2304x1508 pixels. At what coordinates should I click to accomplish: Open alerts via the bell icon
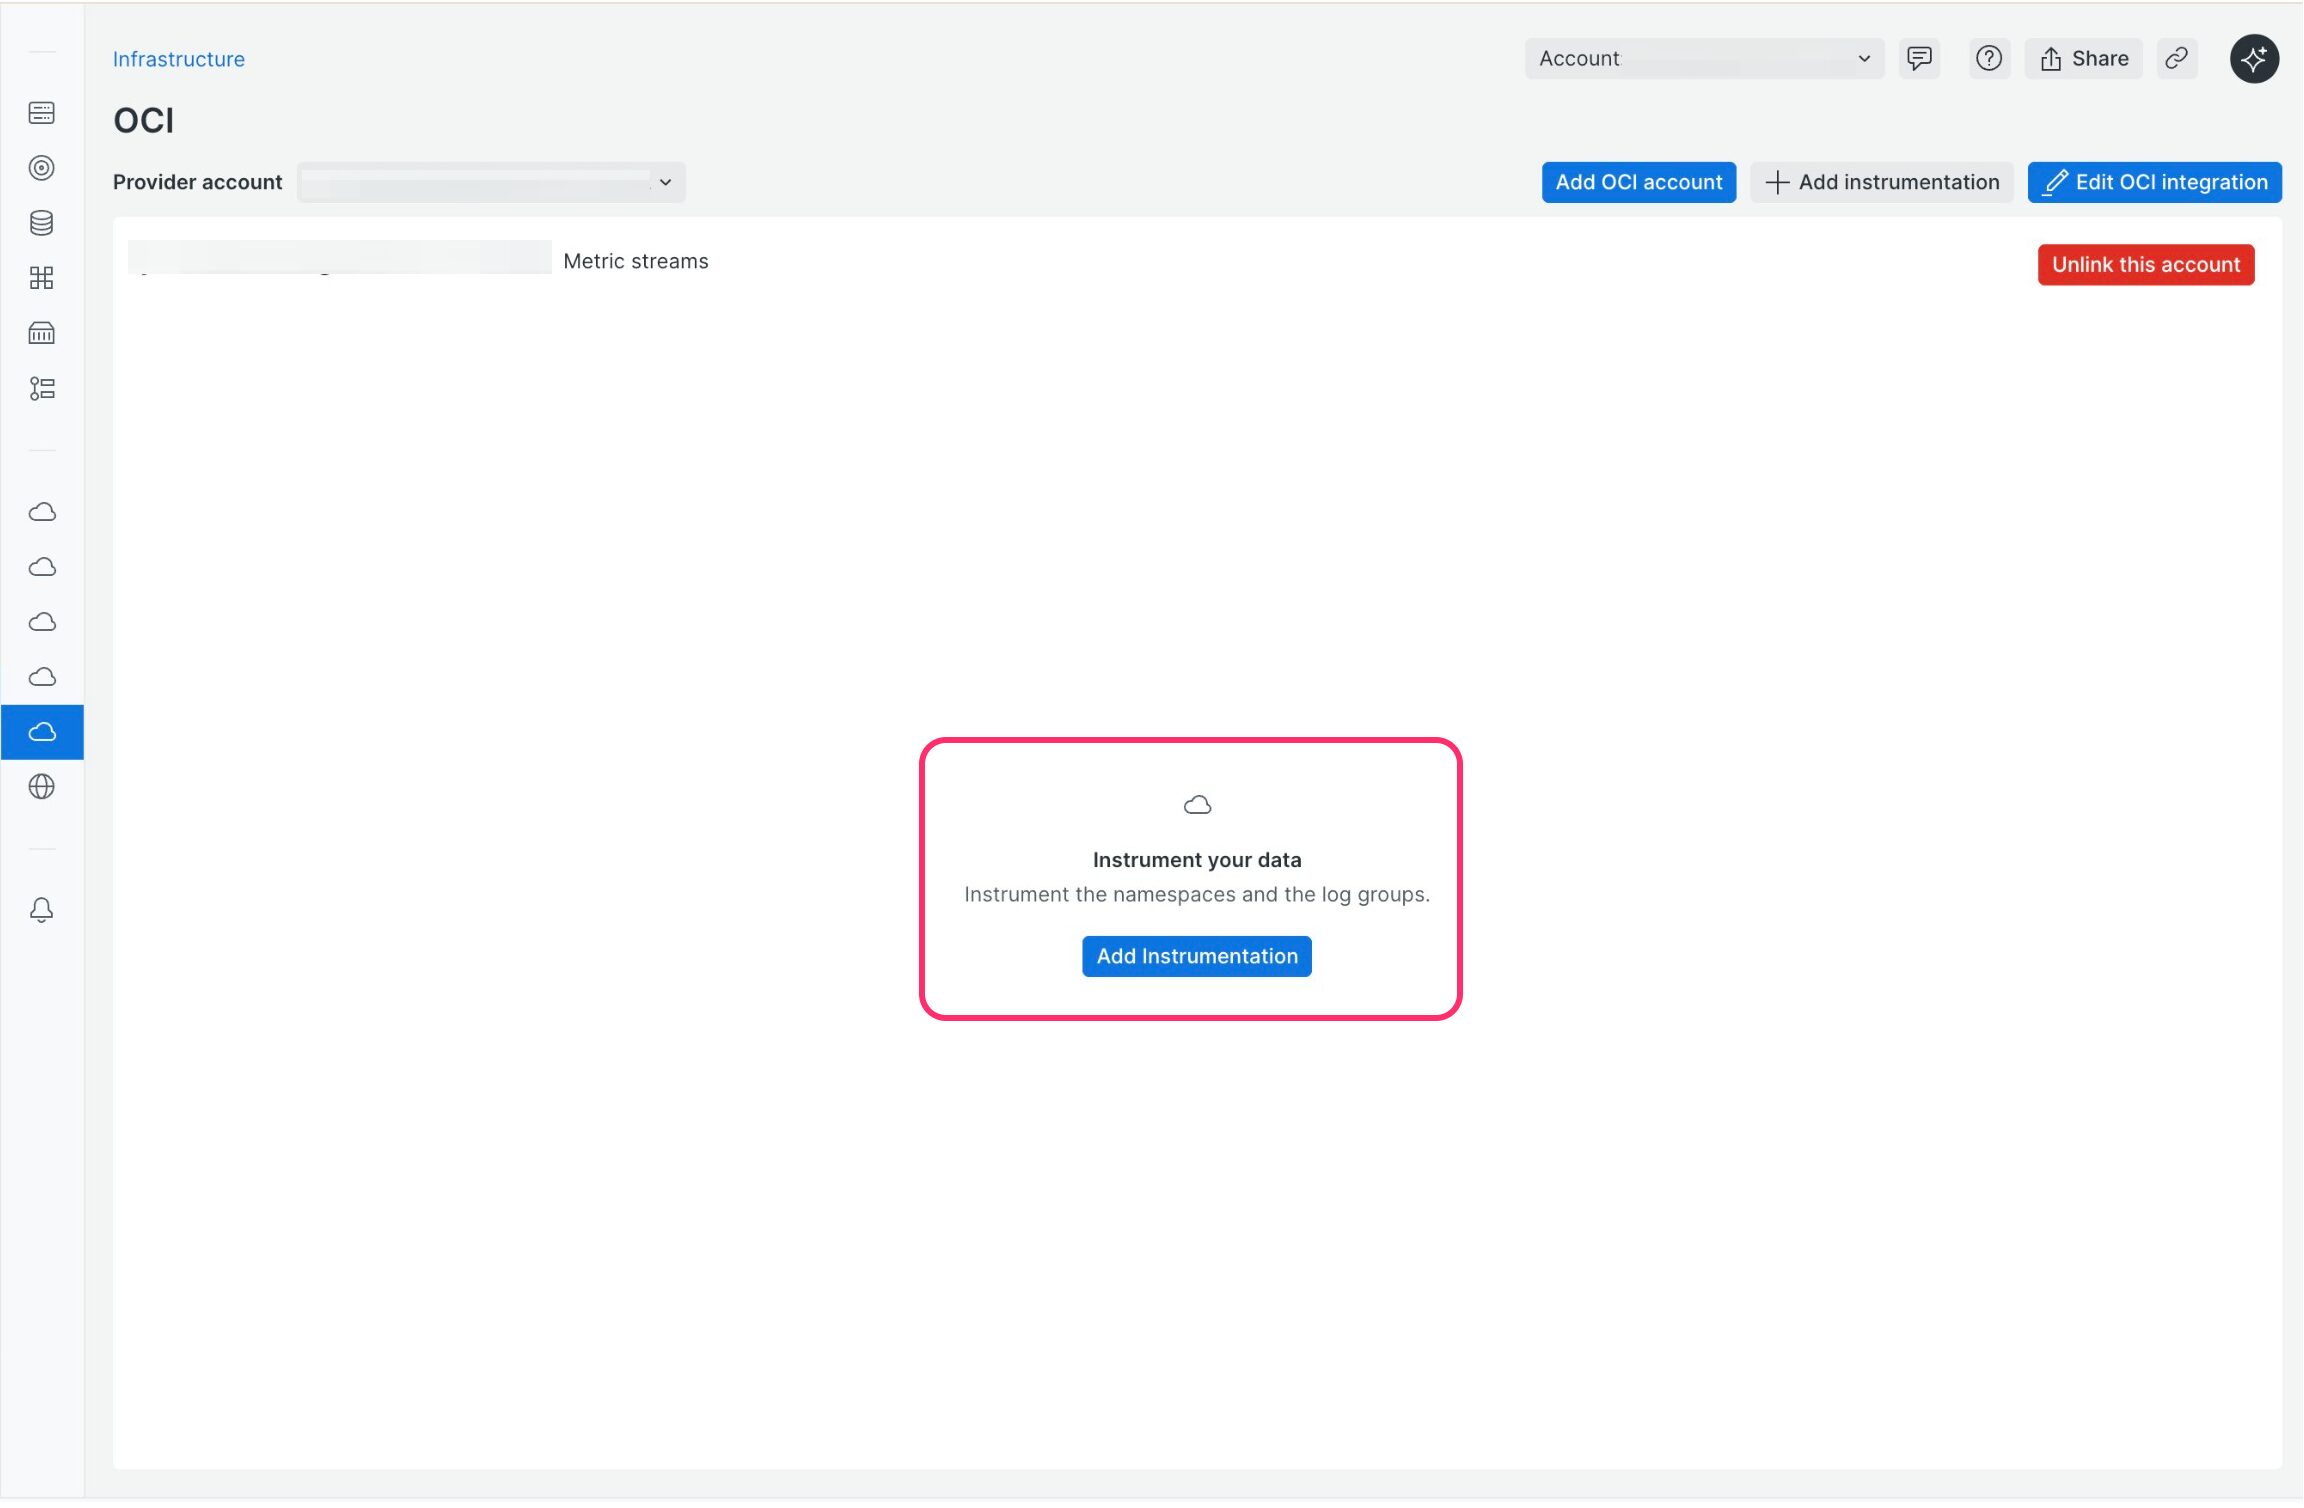pos(42,909)
